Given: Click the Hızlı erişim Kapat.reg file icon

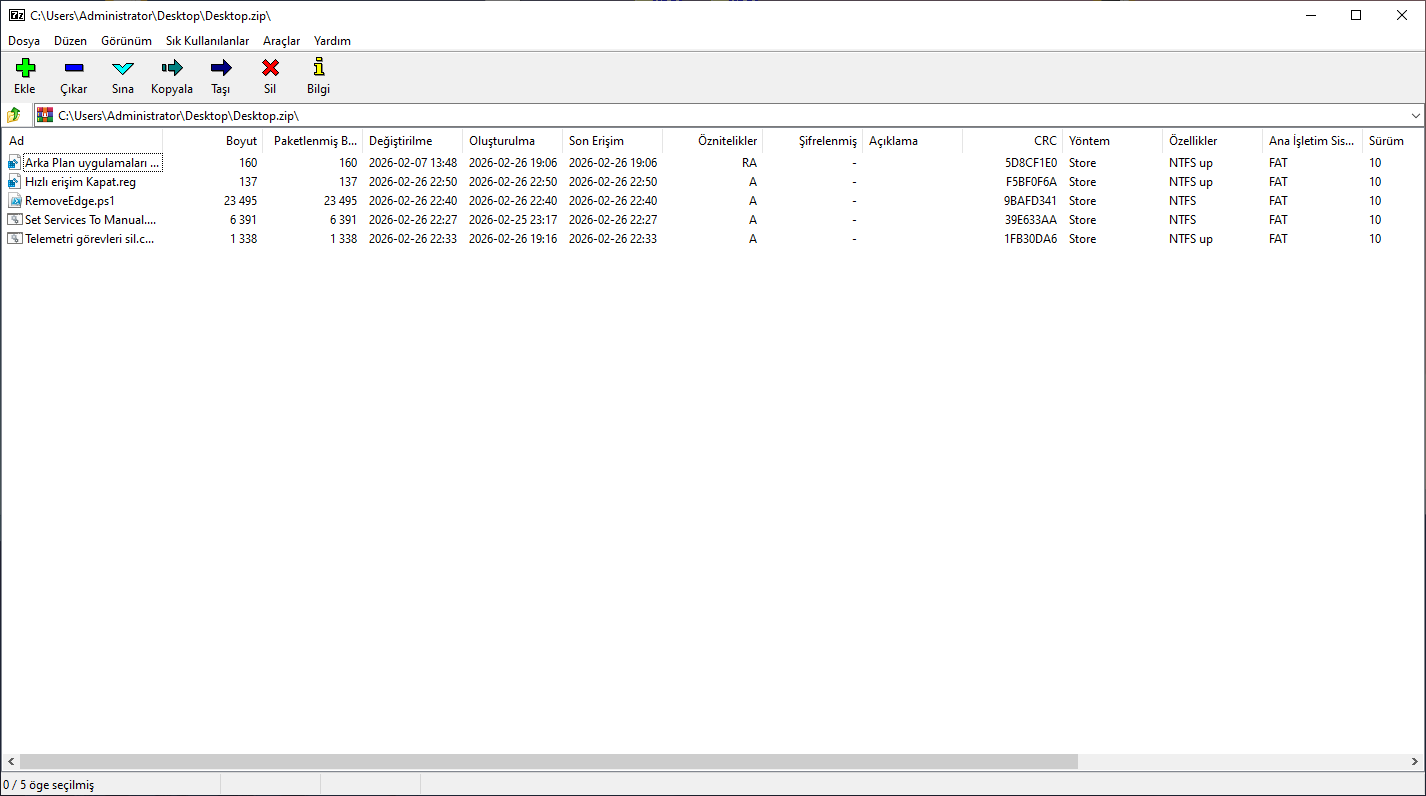Looking at the screenshot, I should [x=14, y=182].
